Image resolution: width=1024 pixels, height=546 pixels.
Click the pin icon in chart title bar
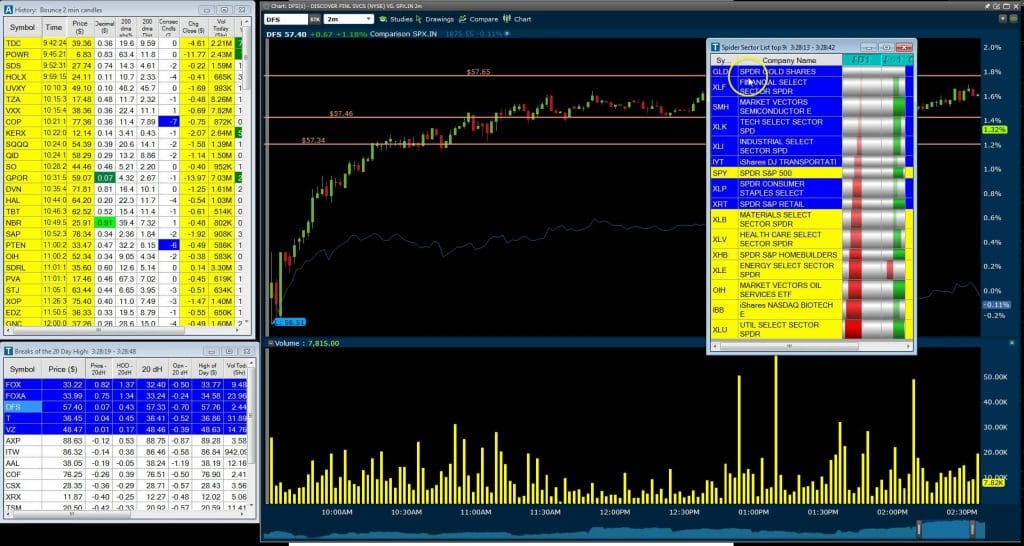[985, 5]
